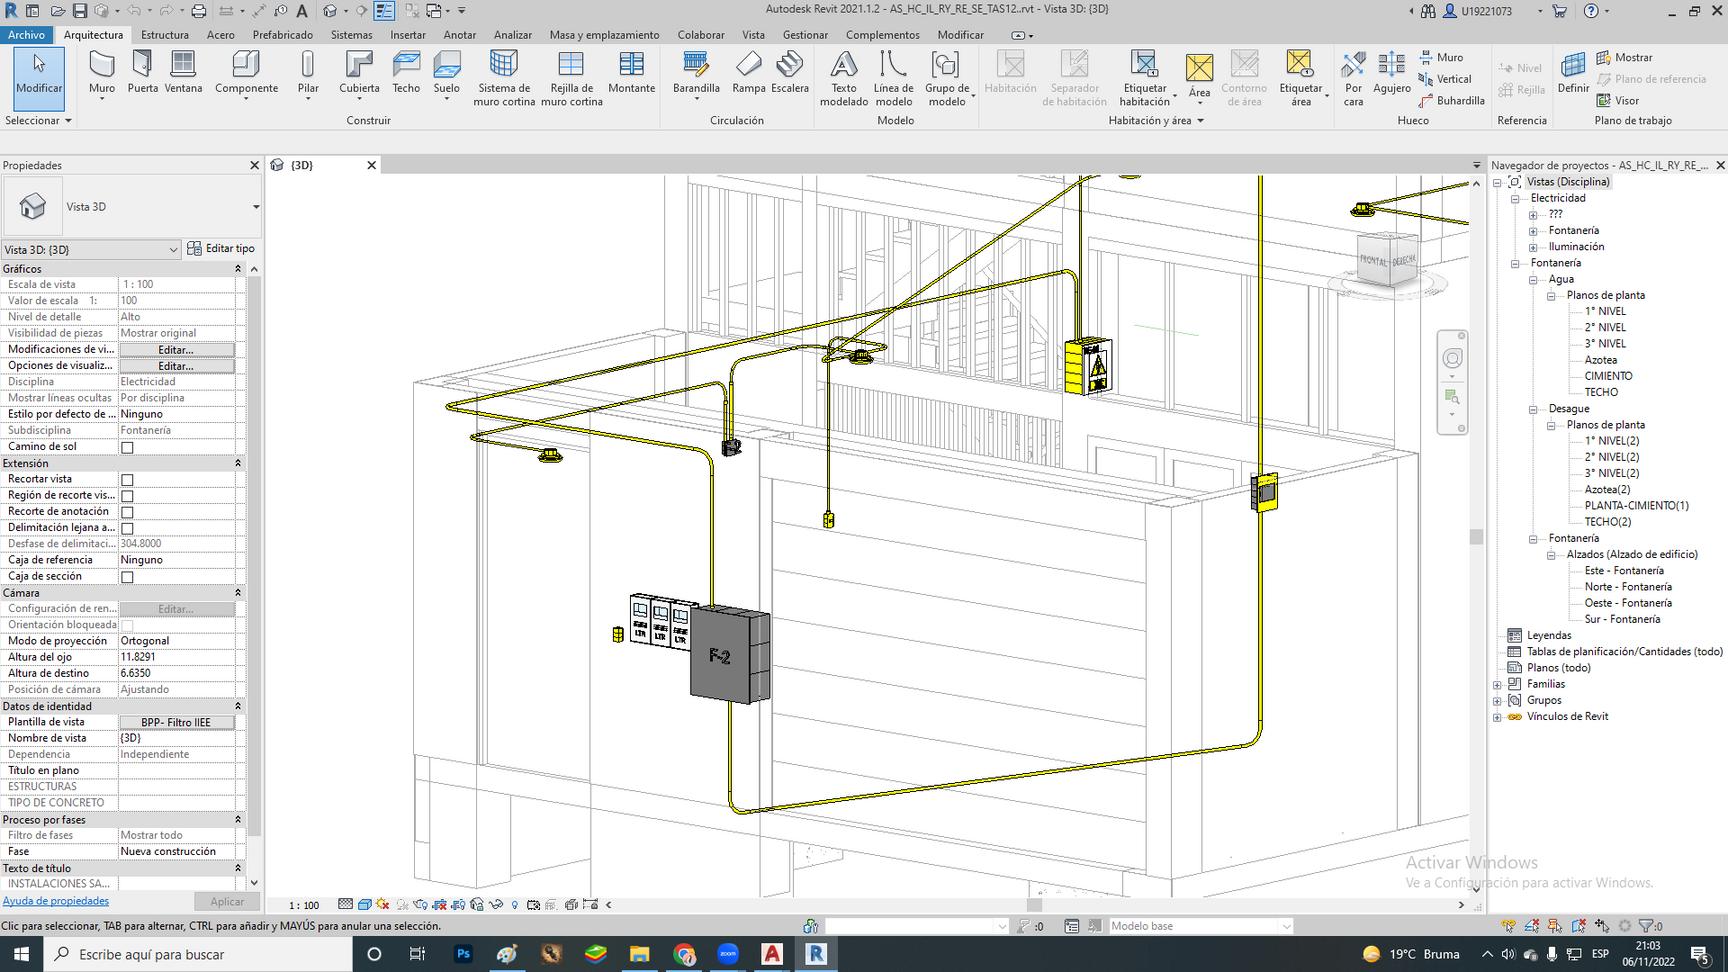
Task: Click the Editar tipo button
Action: (x=221, y=249)
